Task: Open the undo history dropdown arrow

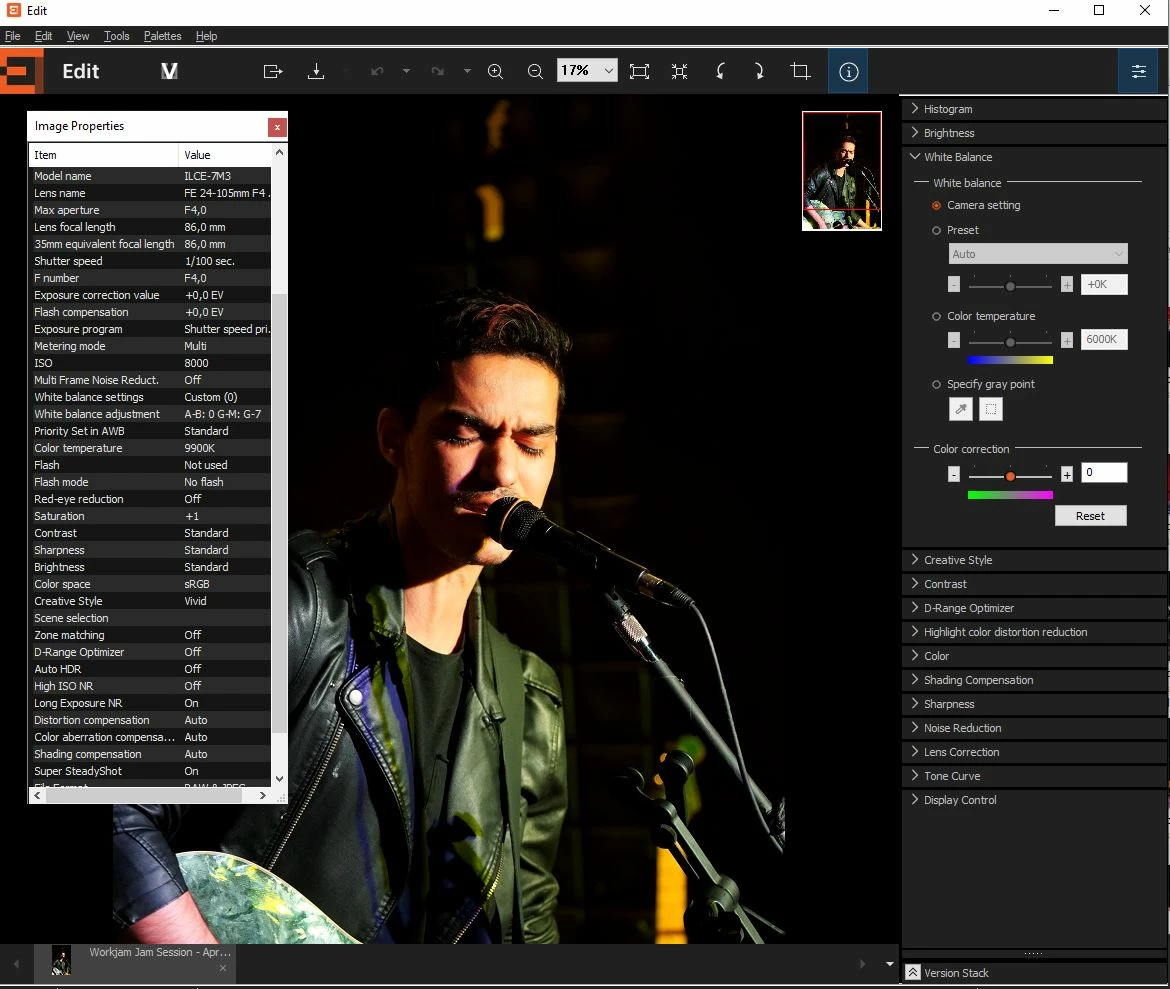Action: 406,71
